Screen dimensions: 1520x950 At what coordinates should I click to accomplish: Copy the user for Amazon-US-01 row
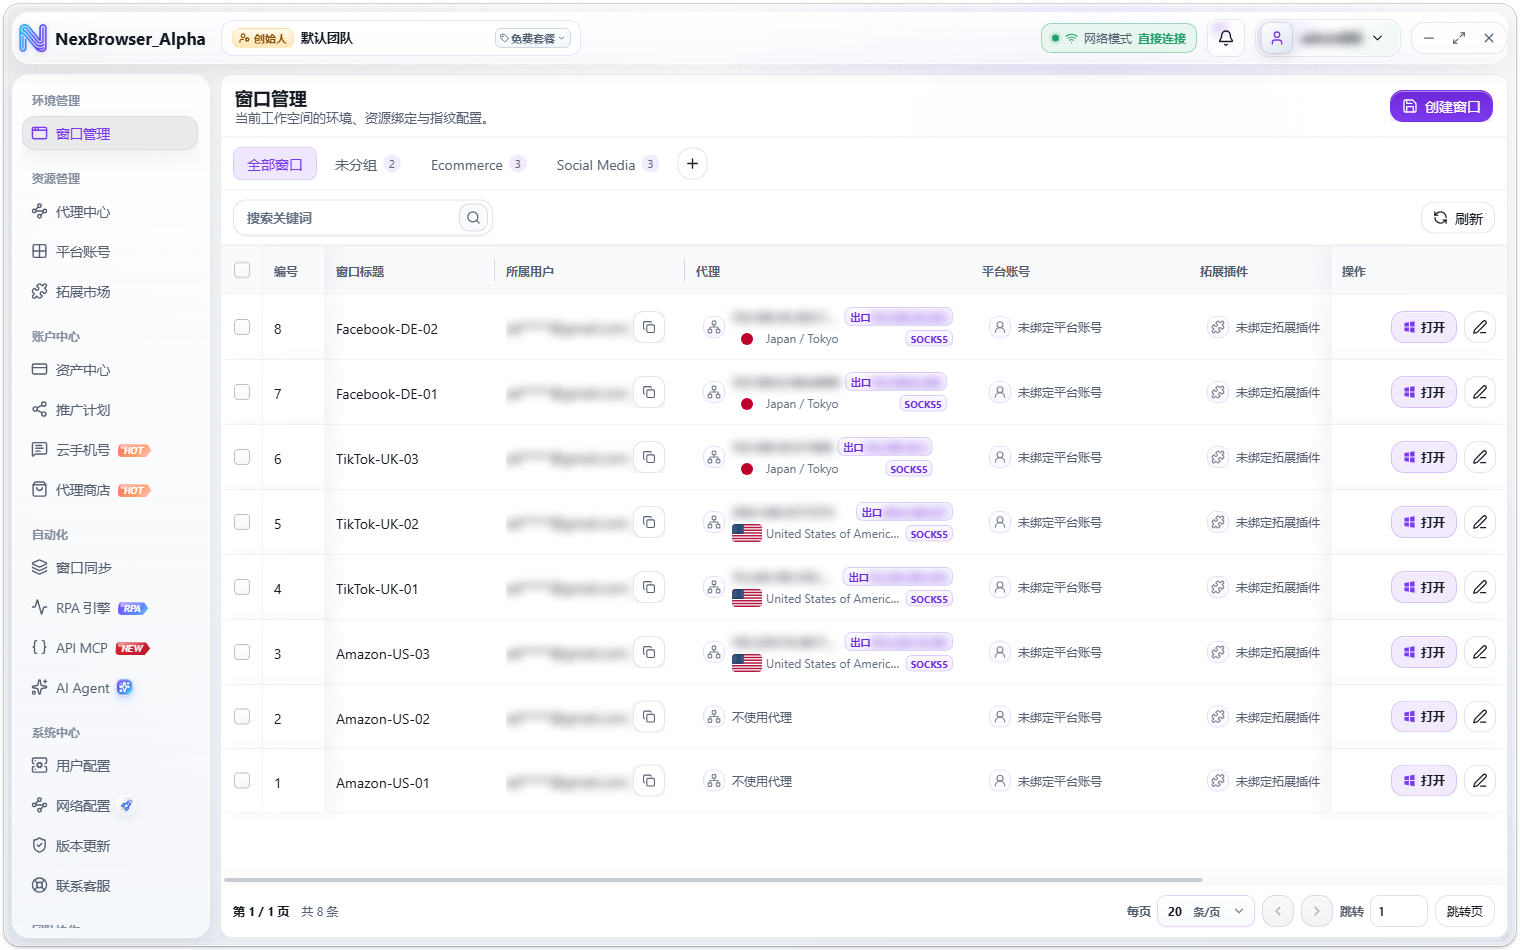649,781
